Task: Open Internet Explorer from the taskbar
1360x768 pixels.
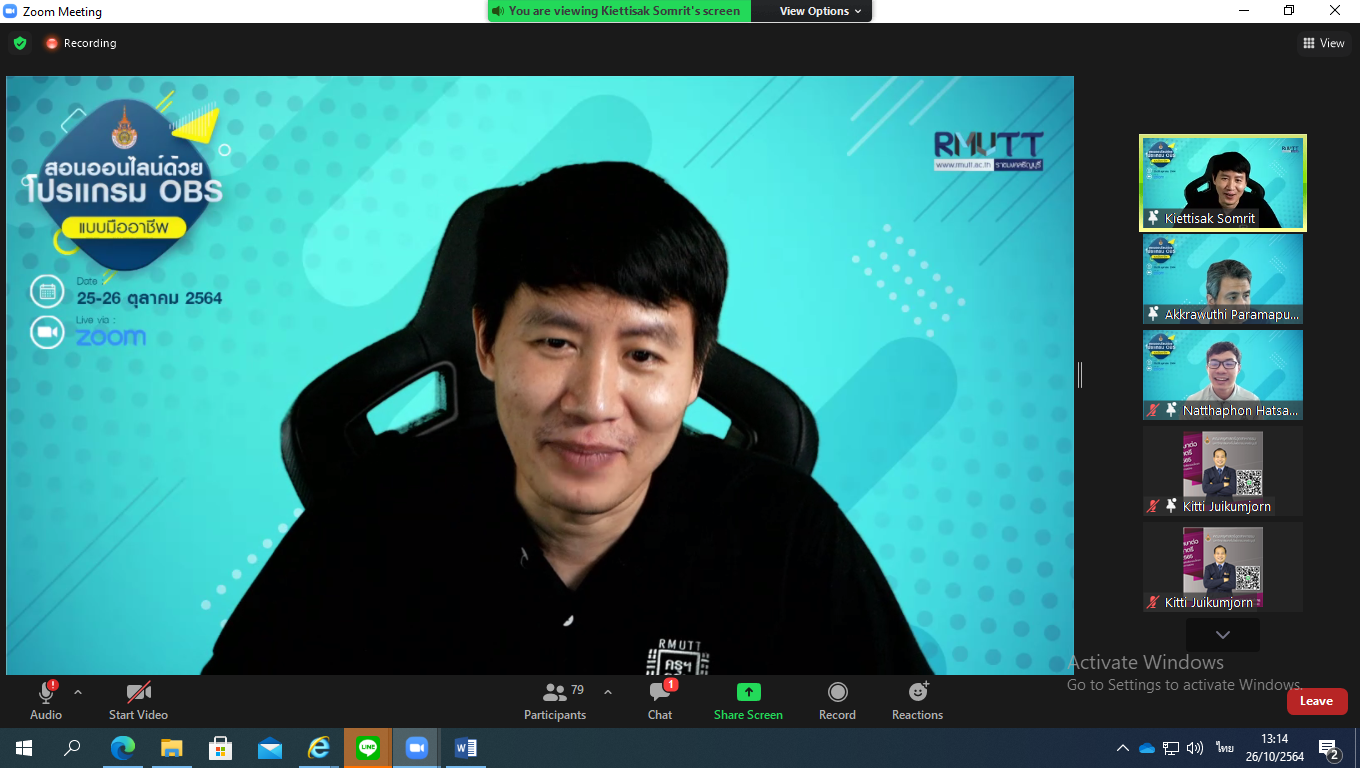Action: tap(319, 748)
